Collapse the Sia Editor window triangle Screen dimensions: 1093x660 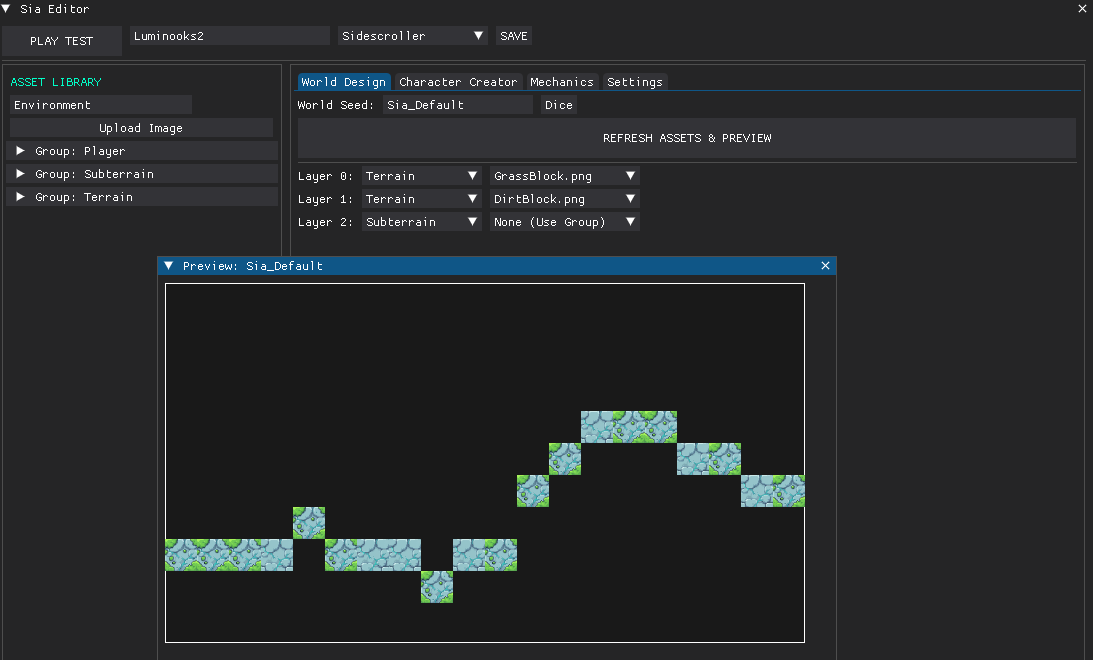pyautogui.click(x=6, y=9)
